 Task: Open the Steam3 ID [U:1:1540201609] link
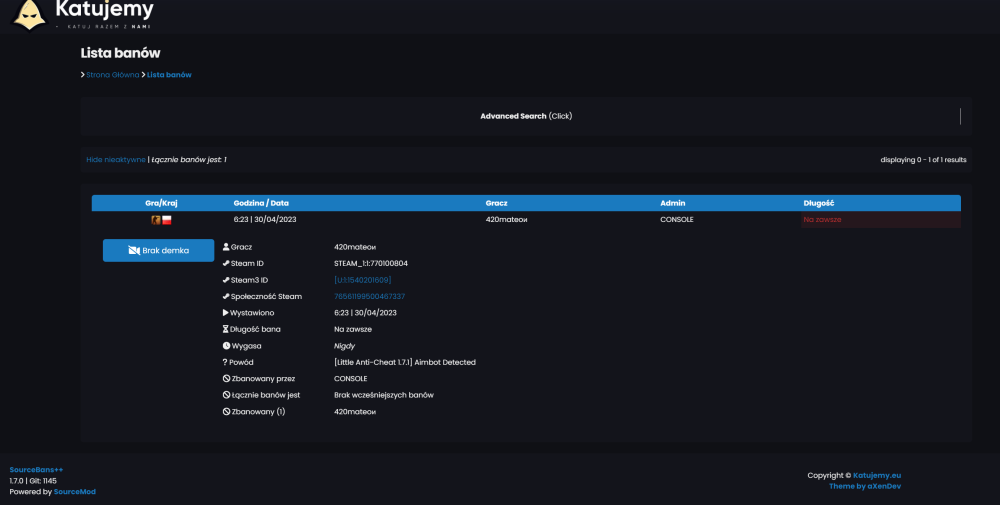point(363,280)
